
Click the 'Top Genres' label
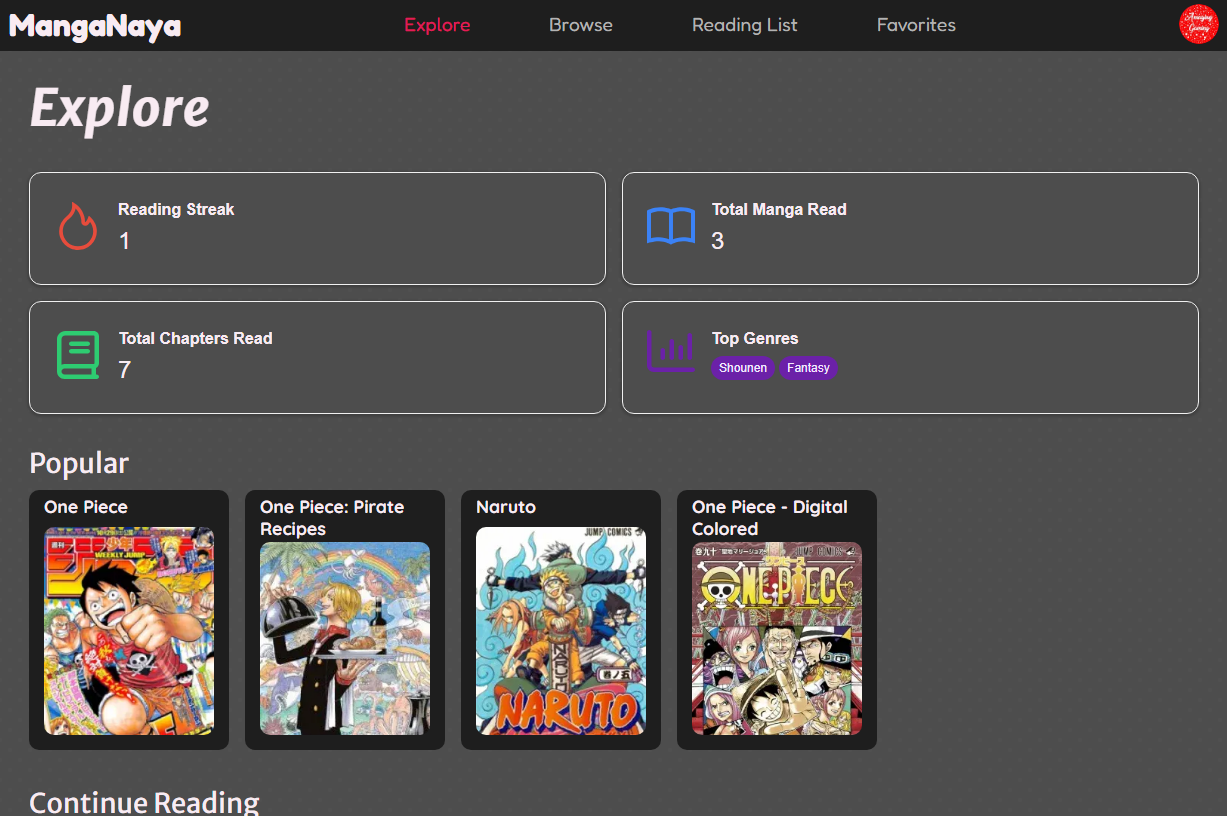(755, 338)
